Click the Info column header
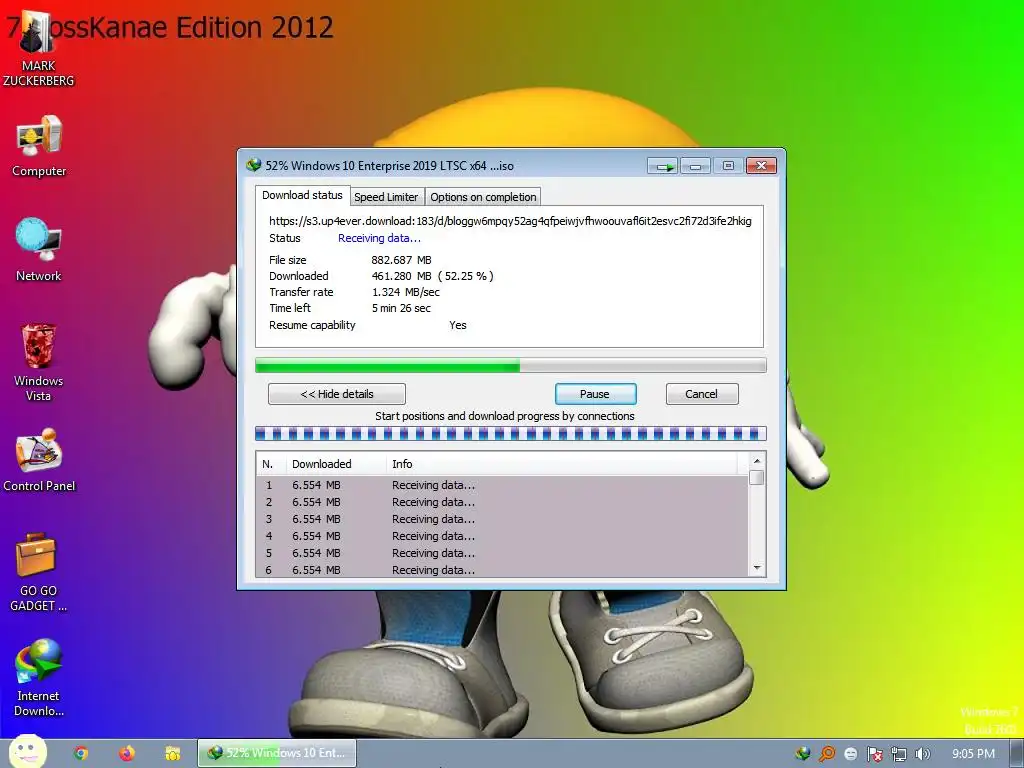The image size is (1024, 768). (x=562, y=464)
